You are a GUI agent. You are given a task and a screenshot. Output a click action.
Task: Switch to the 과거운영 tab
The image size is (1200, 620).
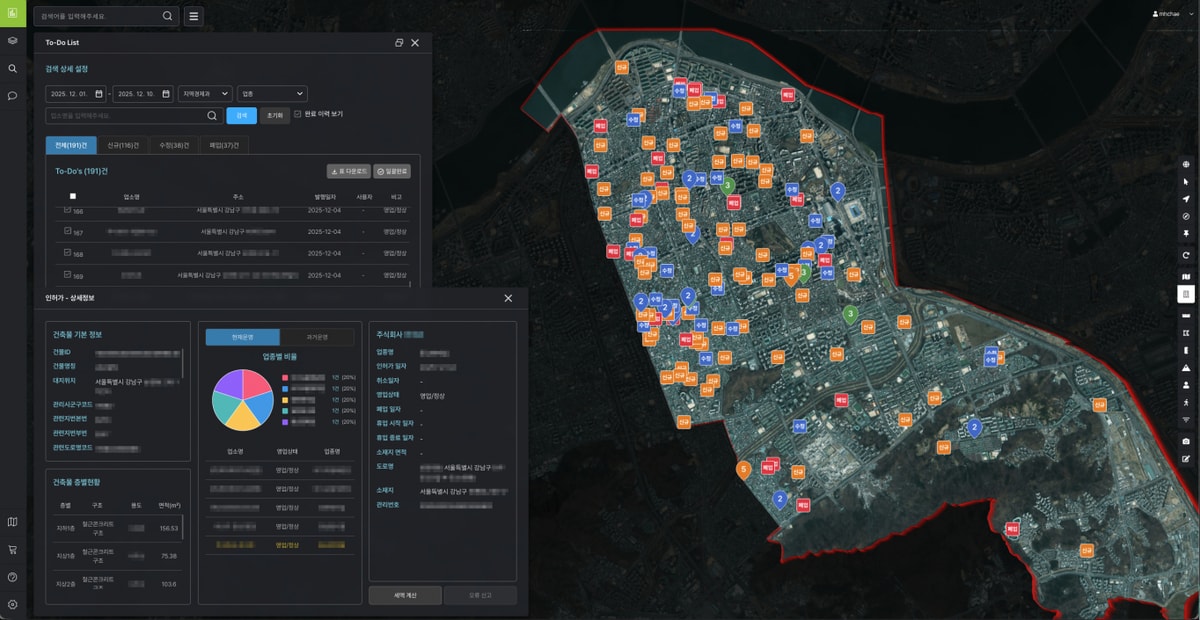click(x=316, y=337)
